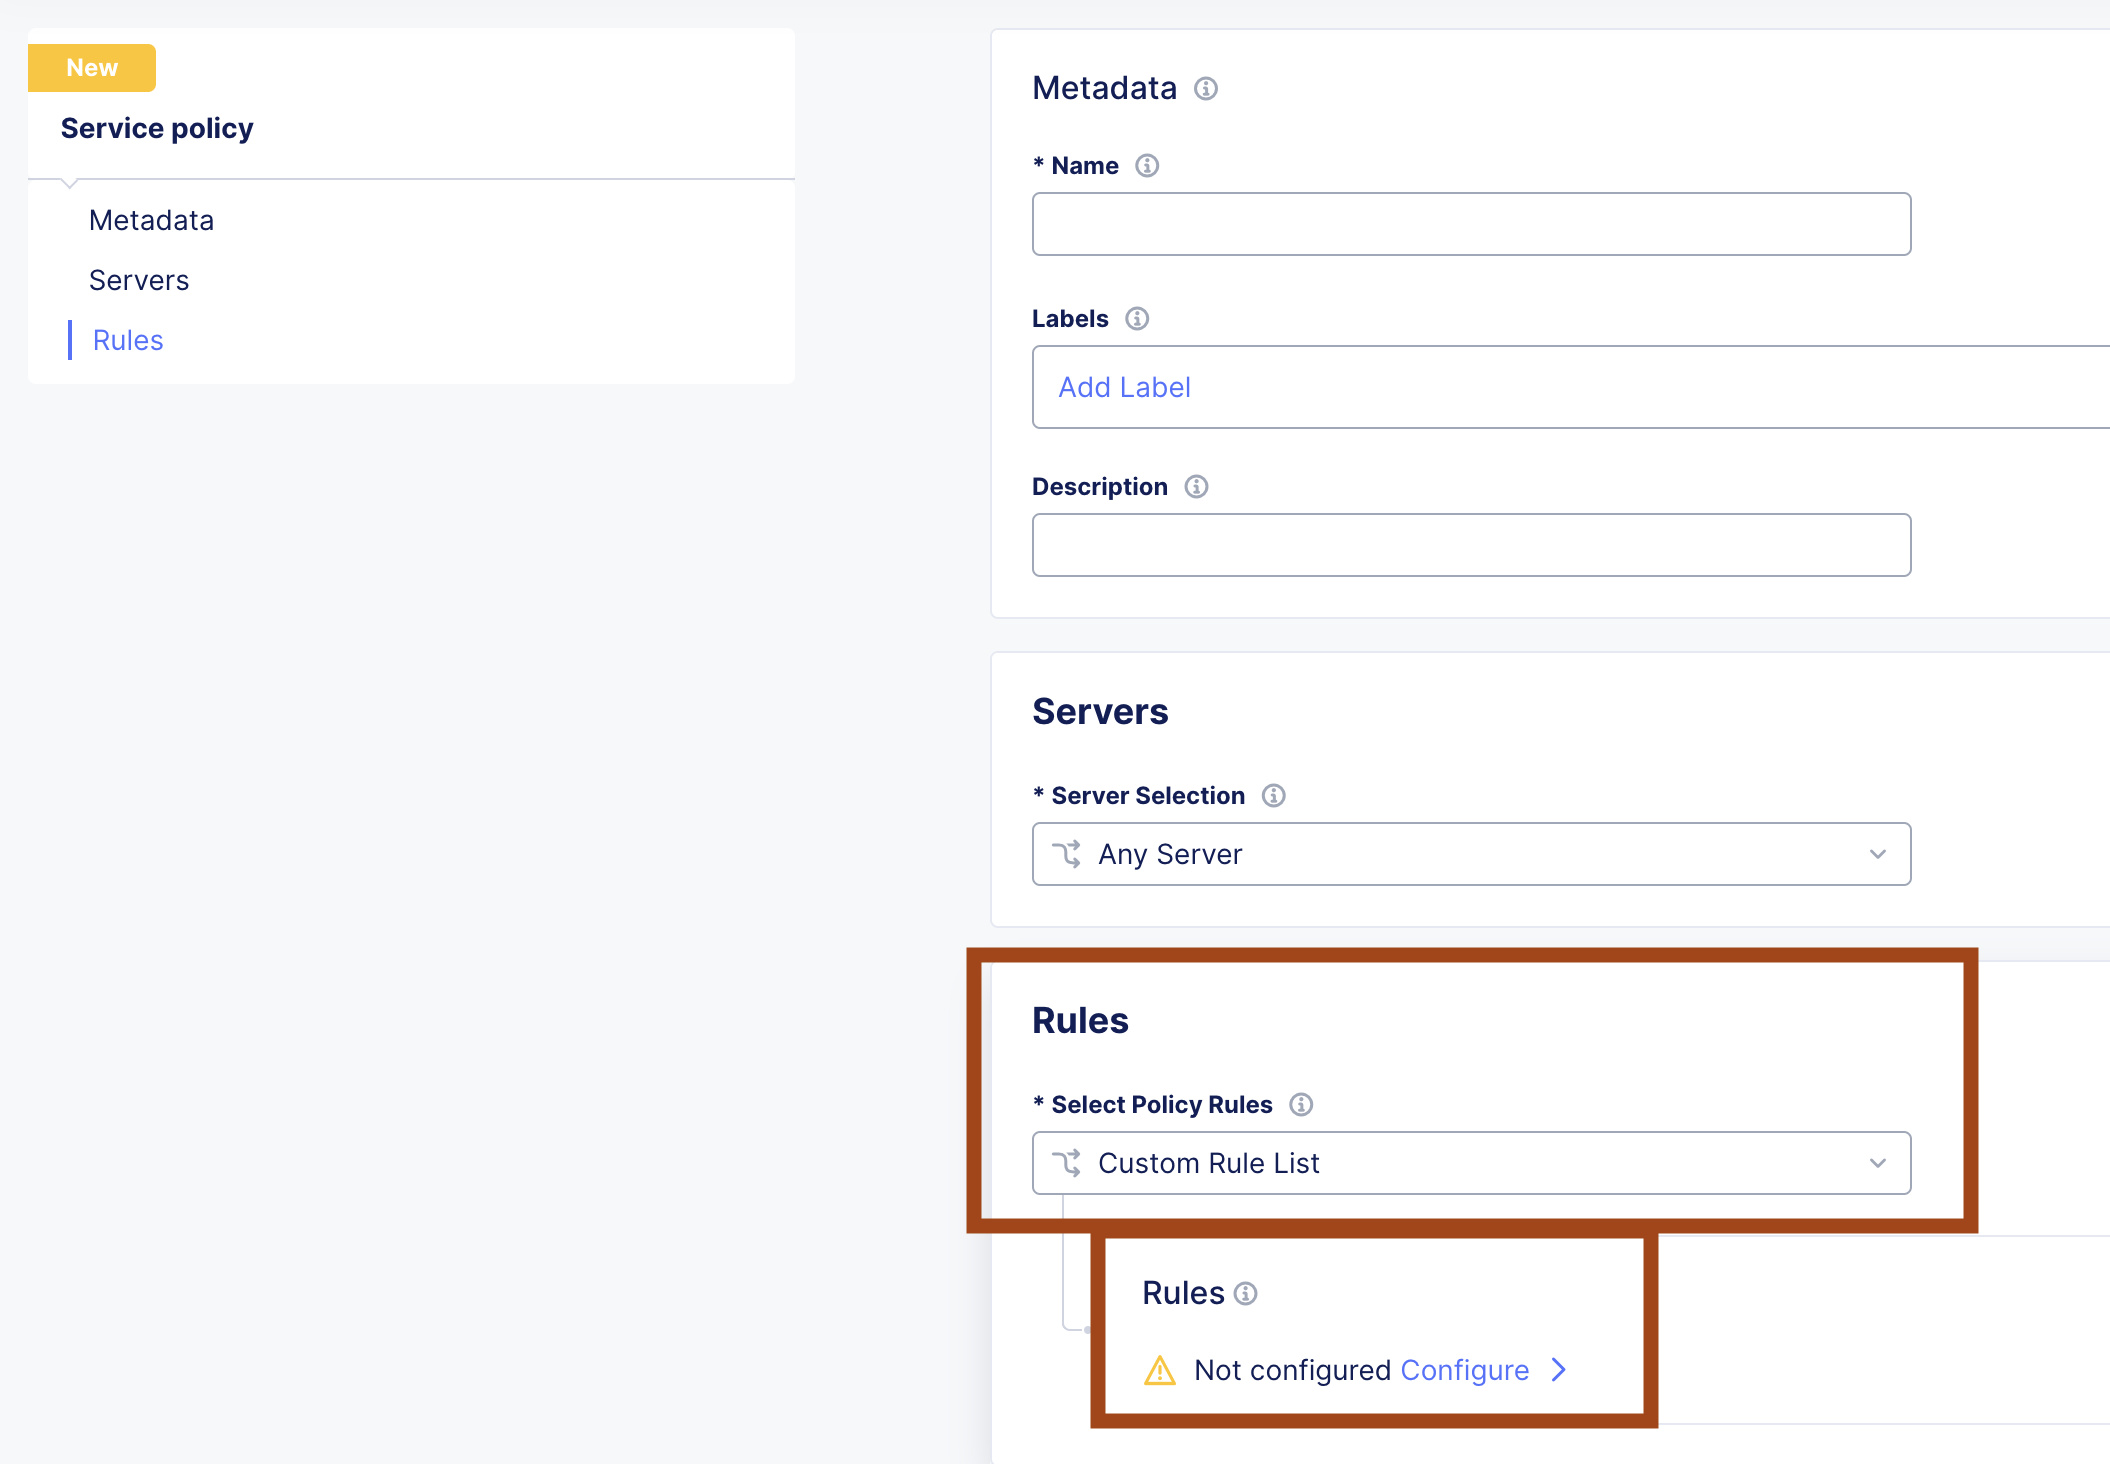The width and height of the screenshot is (2110, 1464).
Task: Select Metadata in the Service policy sidebar
Action: tap(151, 220)
